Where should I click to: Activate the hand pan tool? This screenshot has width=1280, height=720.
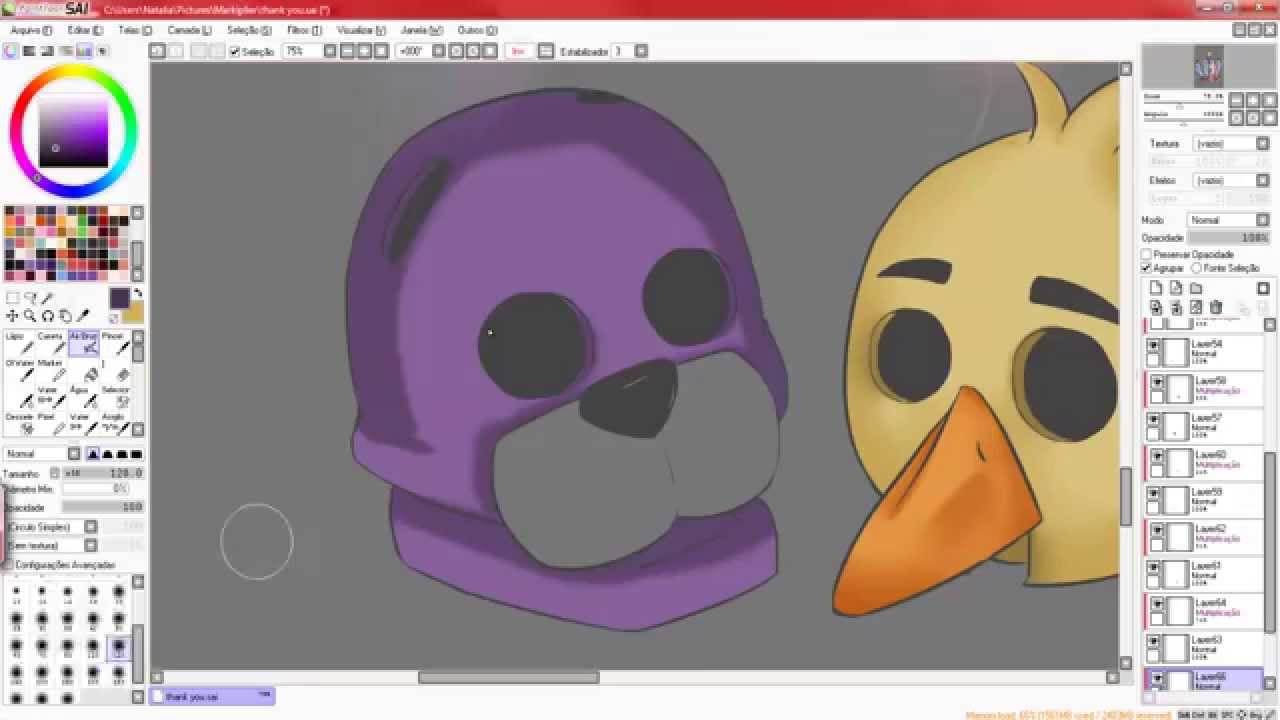(65, 316)
